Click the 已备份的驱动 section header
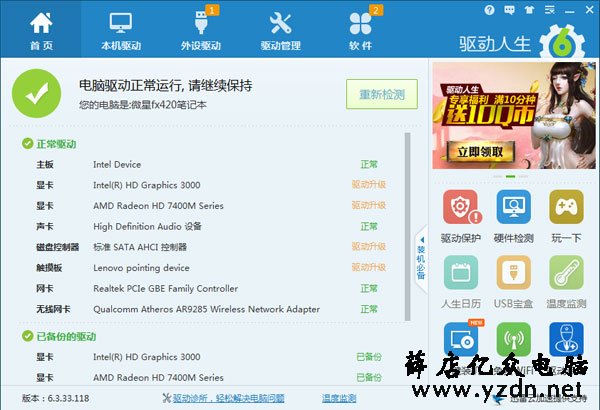 pyautogui.click(x=59, y=336)
